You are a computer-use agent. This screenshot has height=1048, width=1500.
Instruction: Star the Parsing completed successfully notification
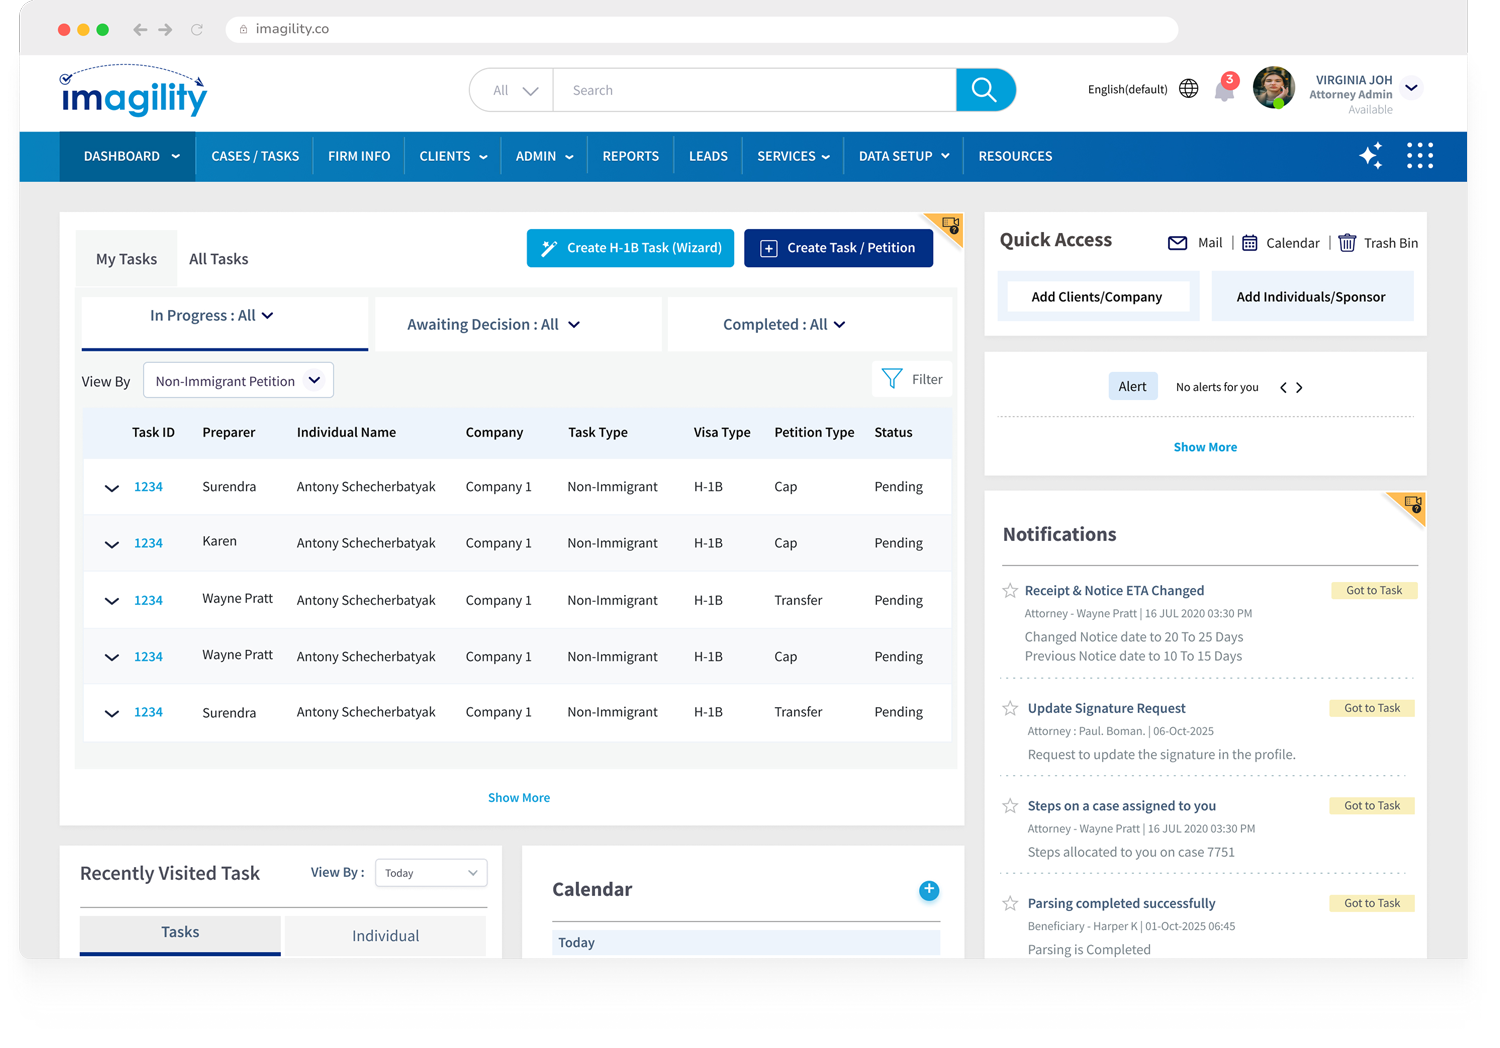(1010, 904)
